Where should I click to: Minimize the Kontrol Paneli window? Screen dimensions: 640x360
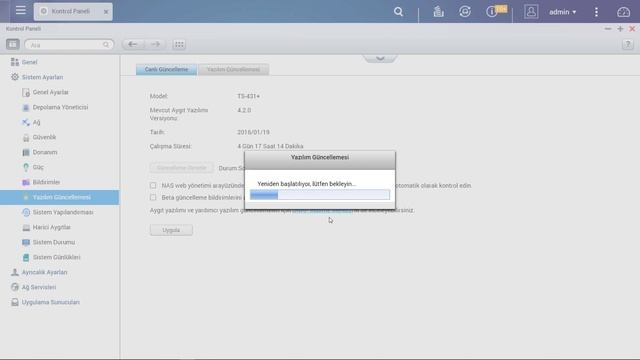tap(608, 29)
